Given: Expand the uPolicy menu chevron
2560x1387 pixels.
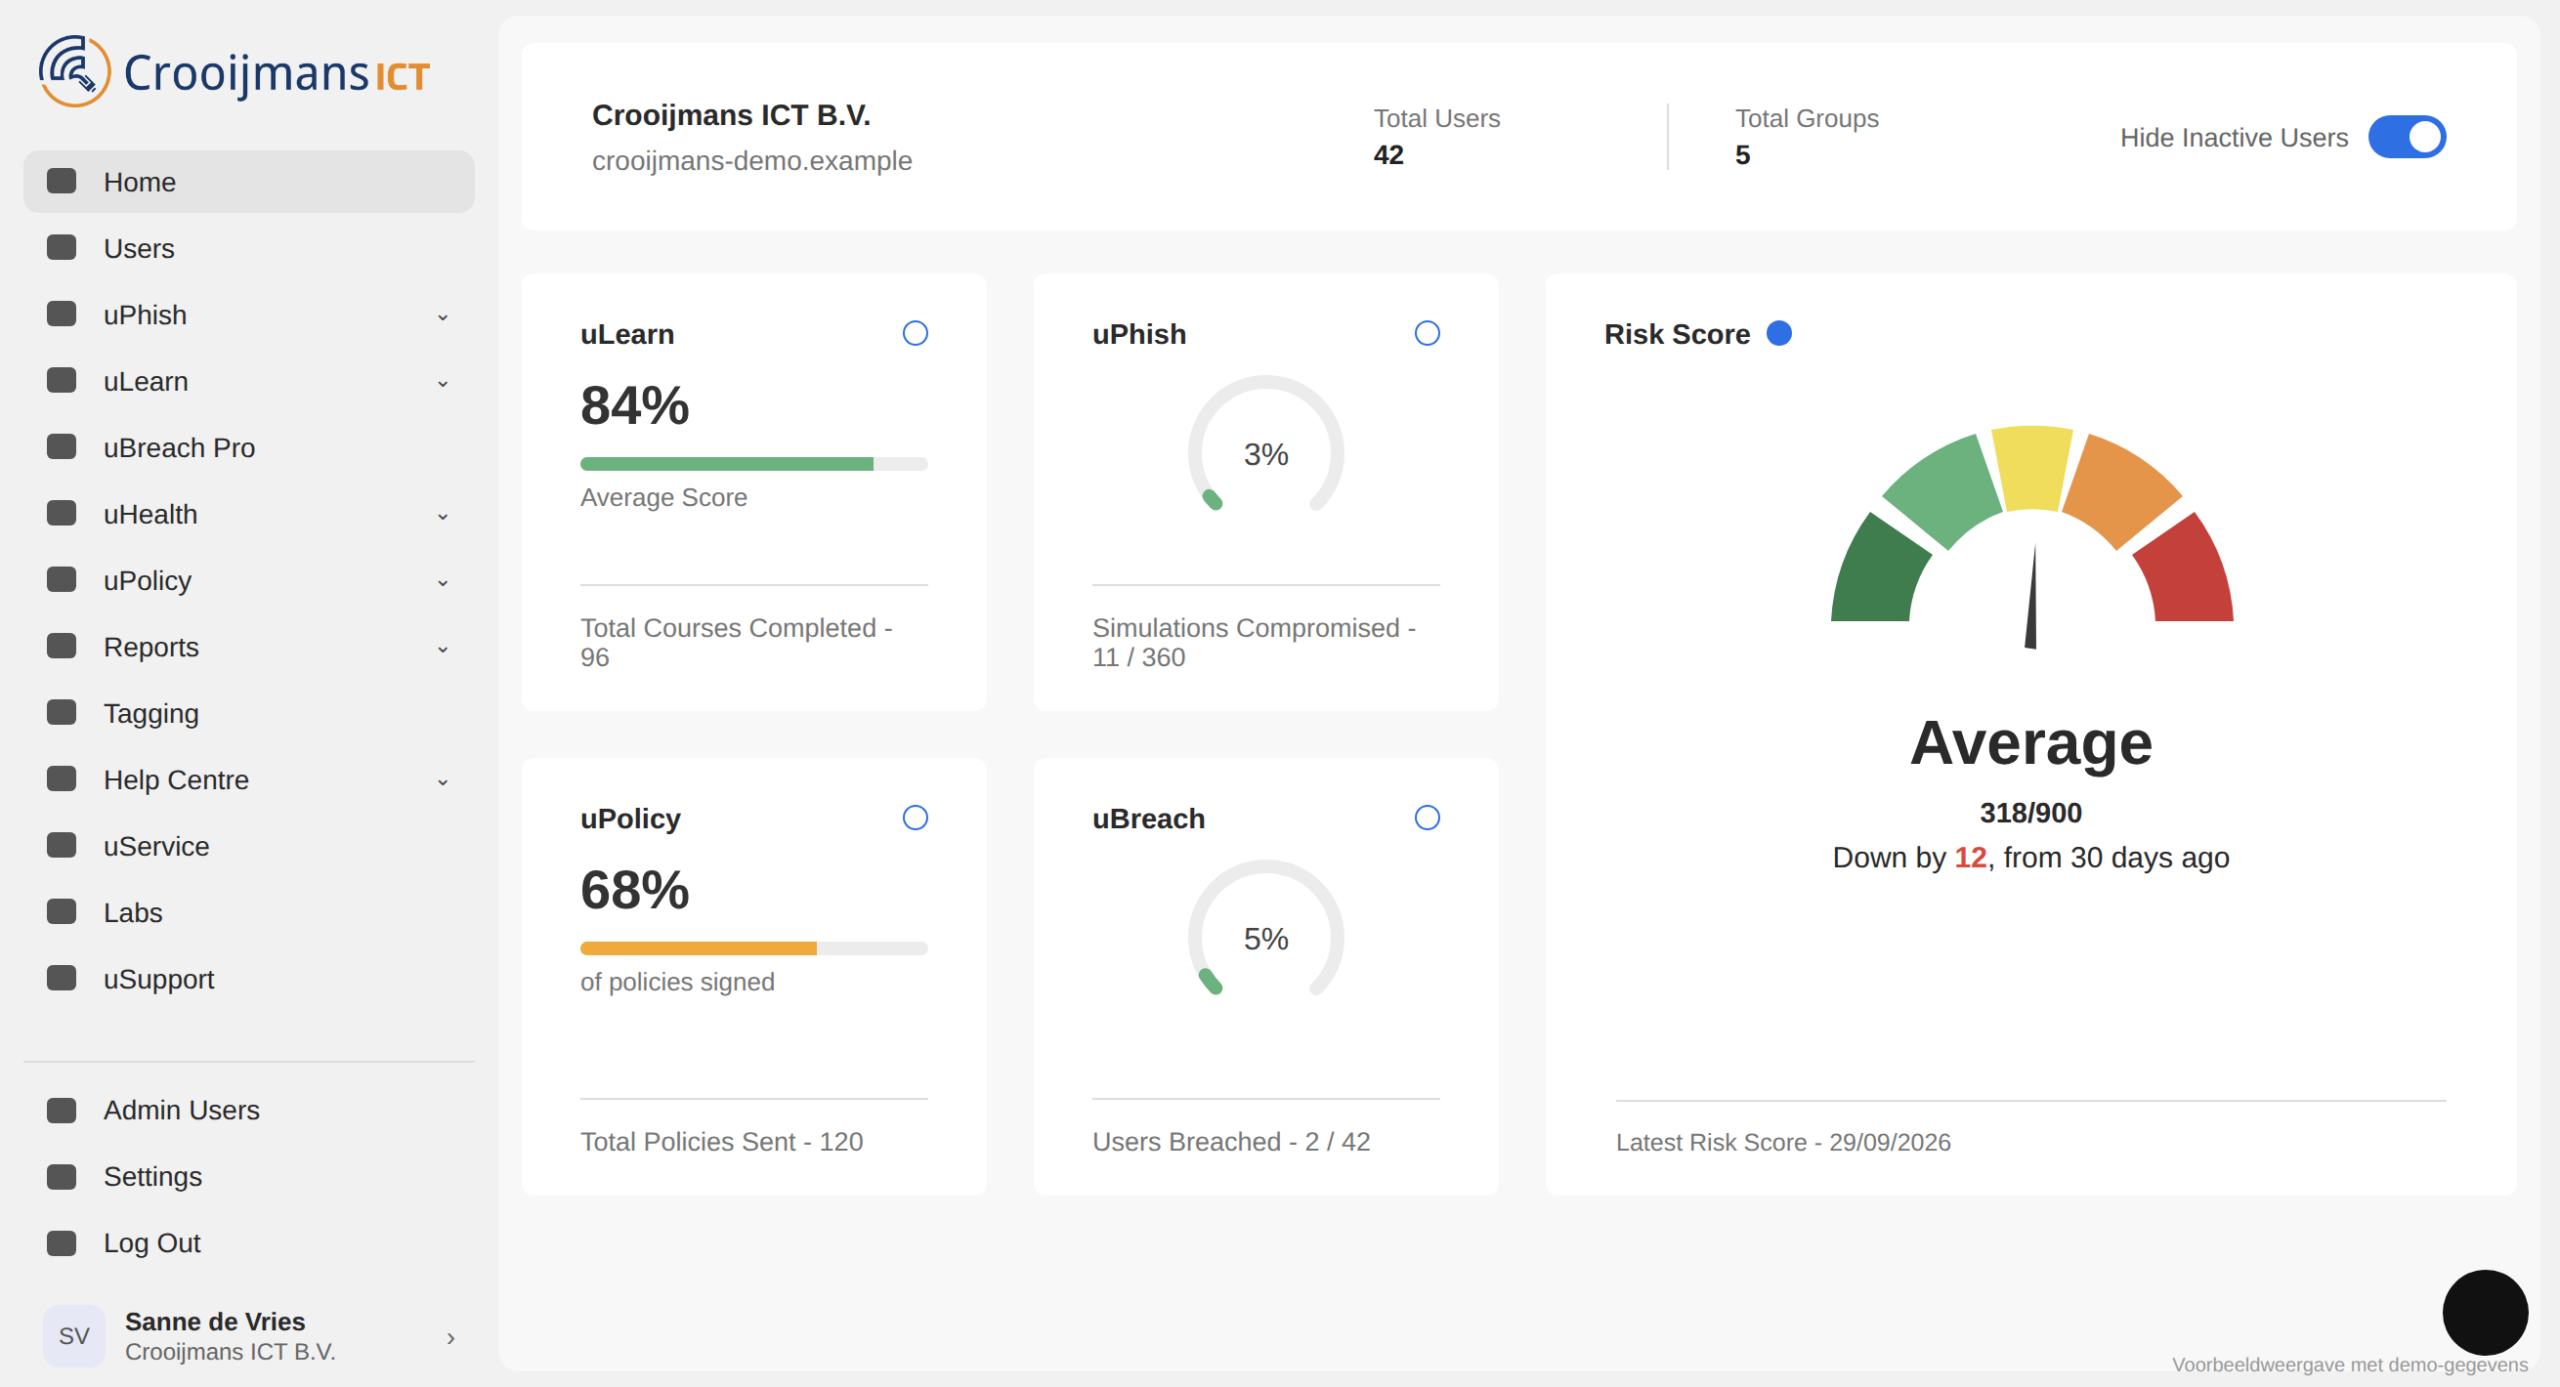Looking at the screenshot, I should 443,583.
